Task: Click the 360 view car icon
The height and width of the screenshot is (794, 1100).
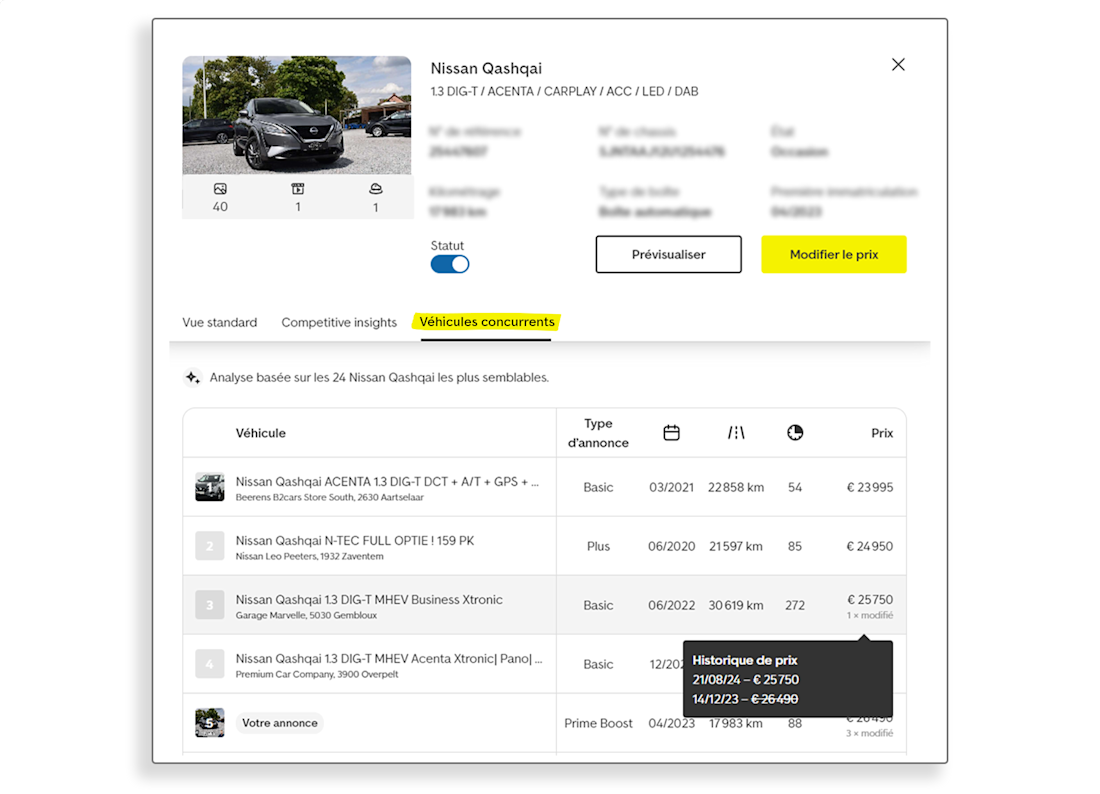Action: (x=376, y=189)
